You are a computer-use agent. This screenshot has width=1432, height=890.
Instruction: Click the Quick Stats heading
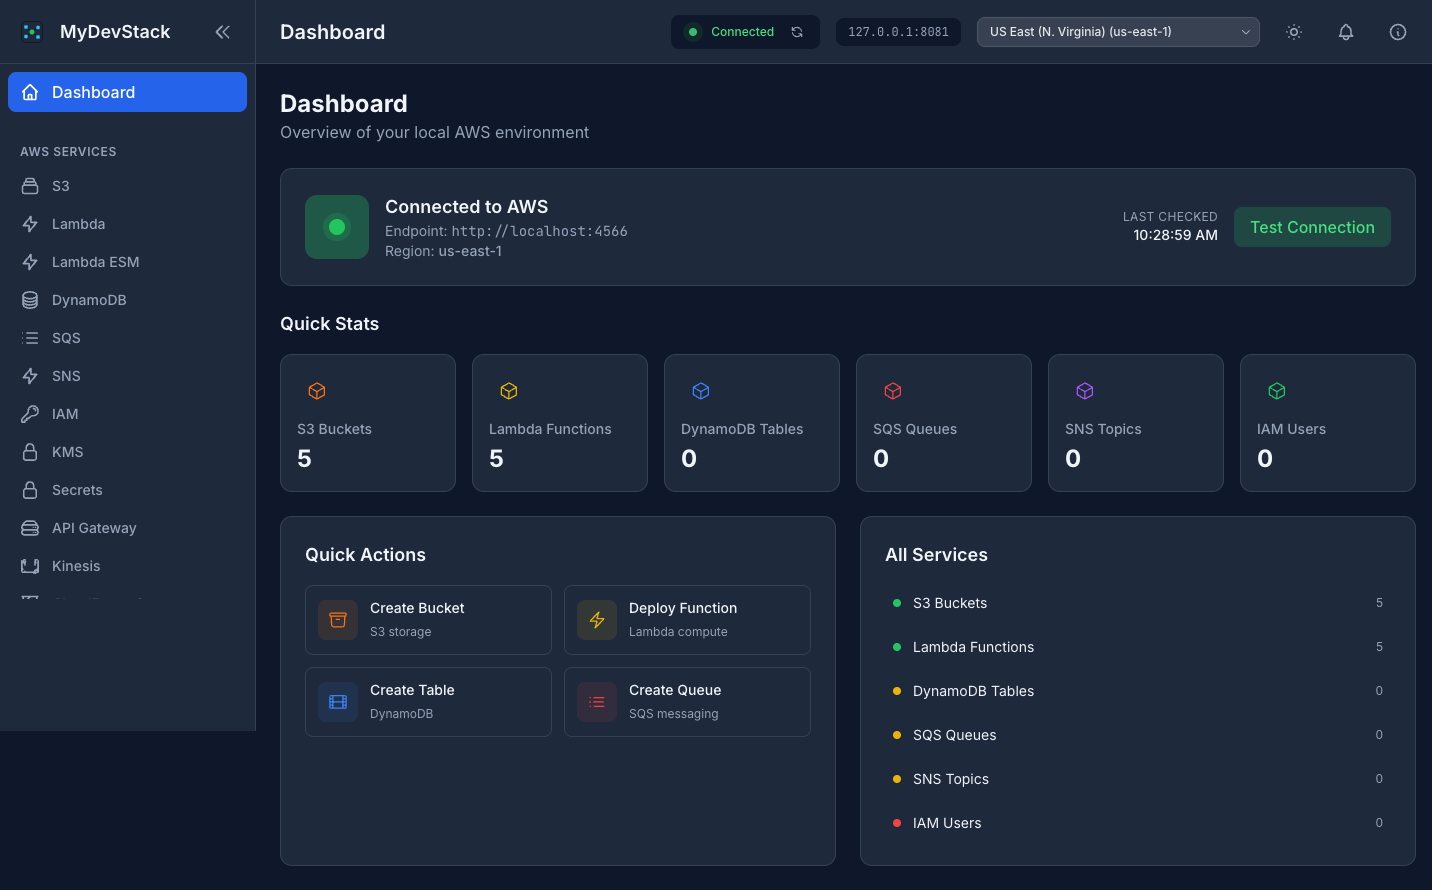329,324
